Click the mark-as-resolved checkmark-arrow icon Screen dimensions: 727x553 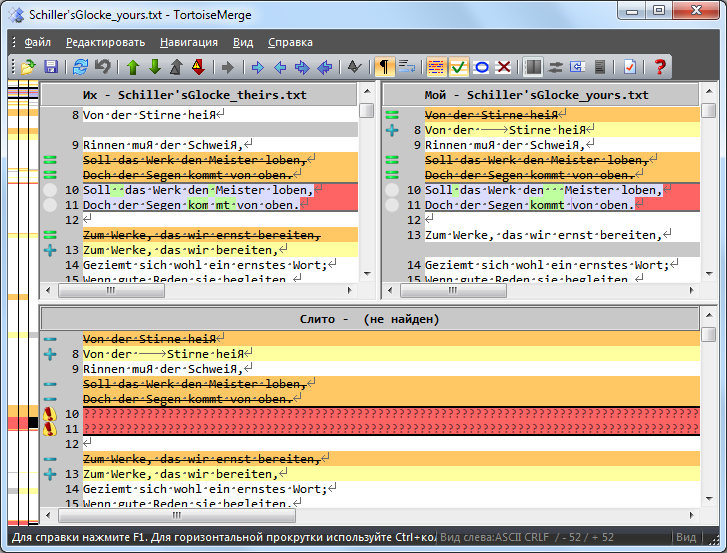point(354,67)
